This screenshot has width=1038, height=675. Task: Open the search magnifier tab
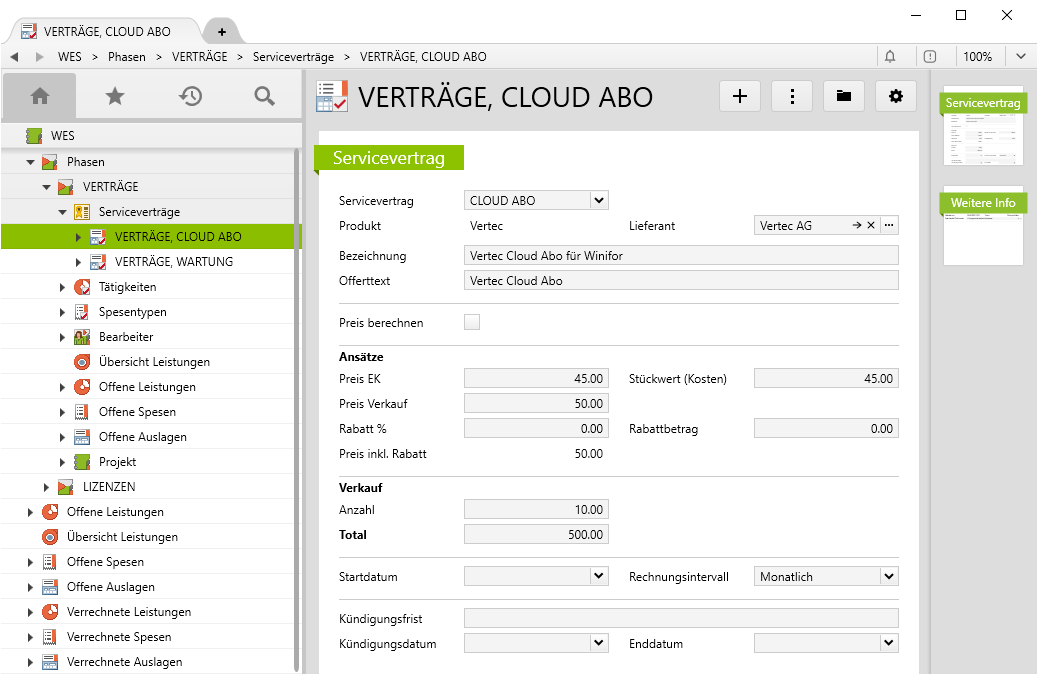(264, 96)
